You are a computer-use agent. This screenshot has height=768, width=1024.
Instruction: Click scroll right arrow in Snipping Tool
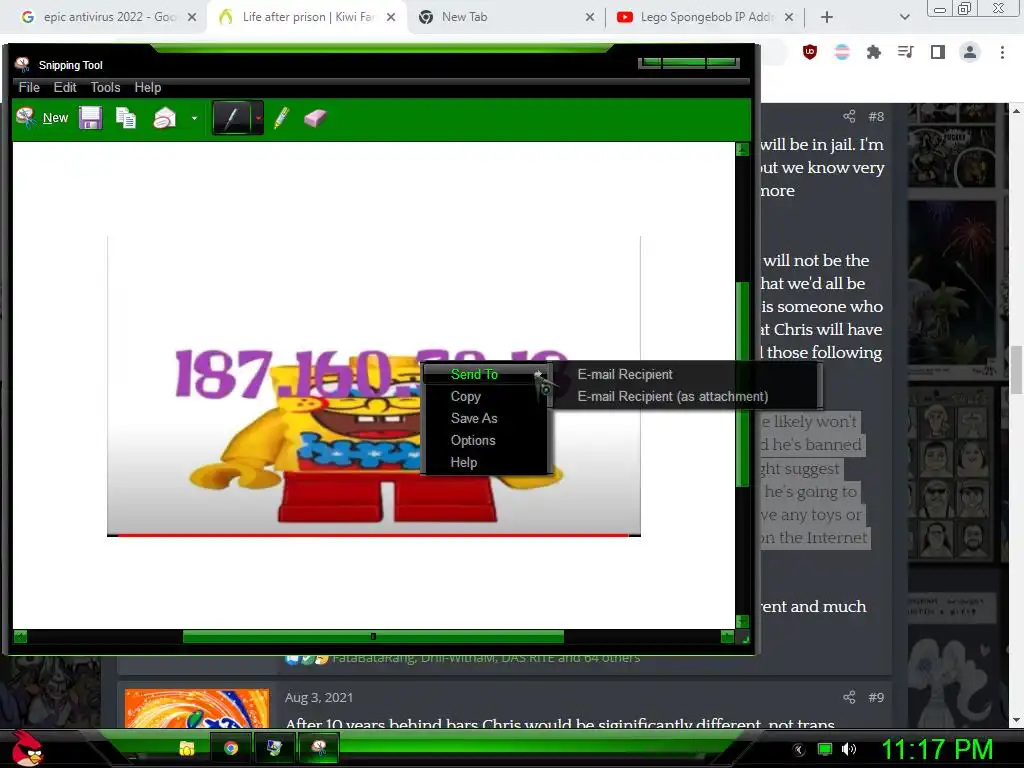[x=727, y=636]
